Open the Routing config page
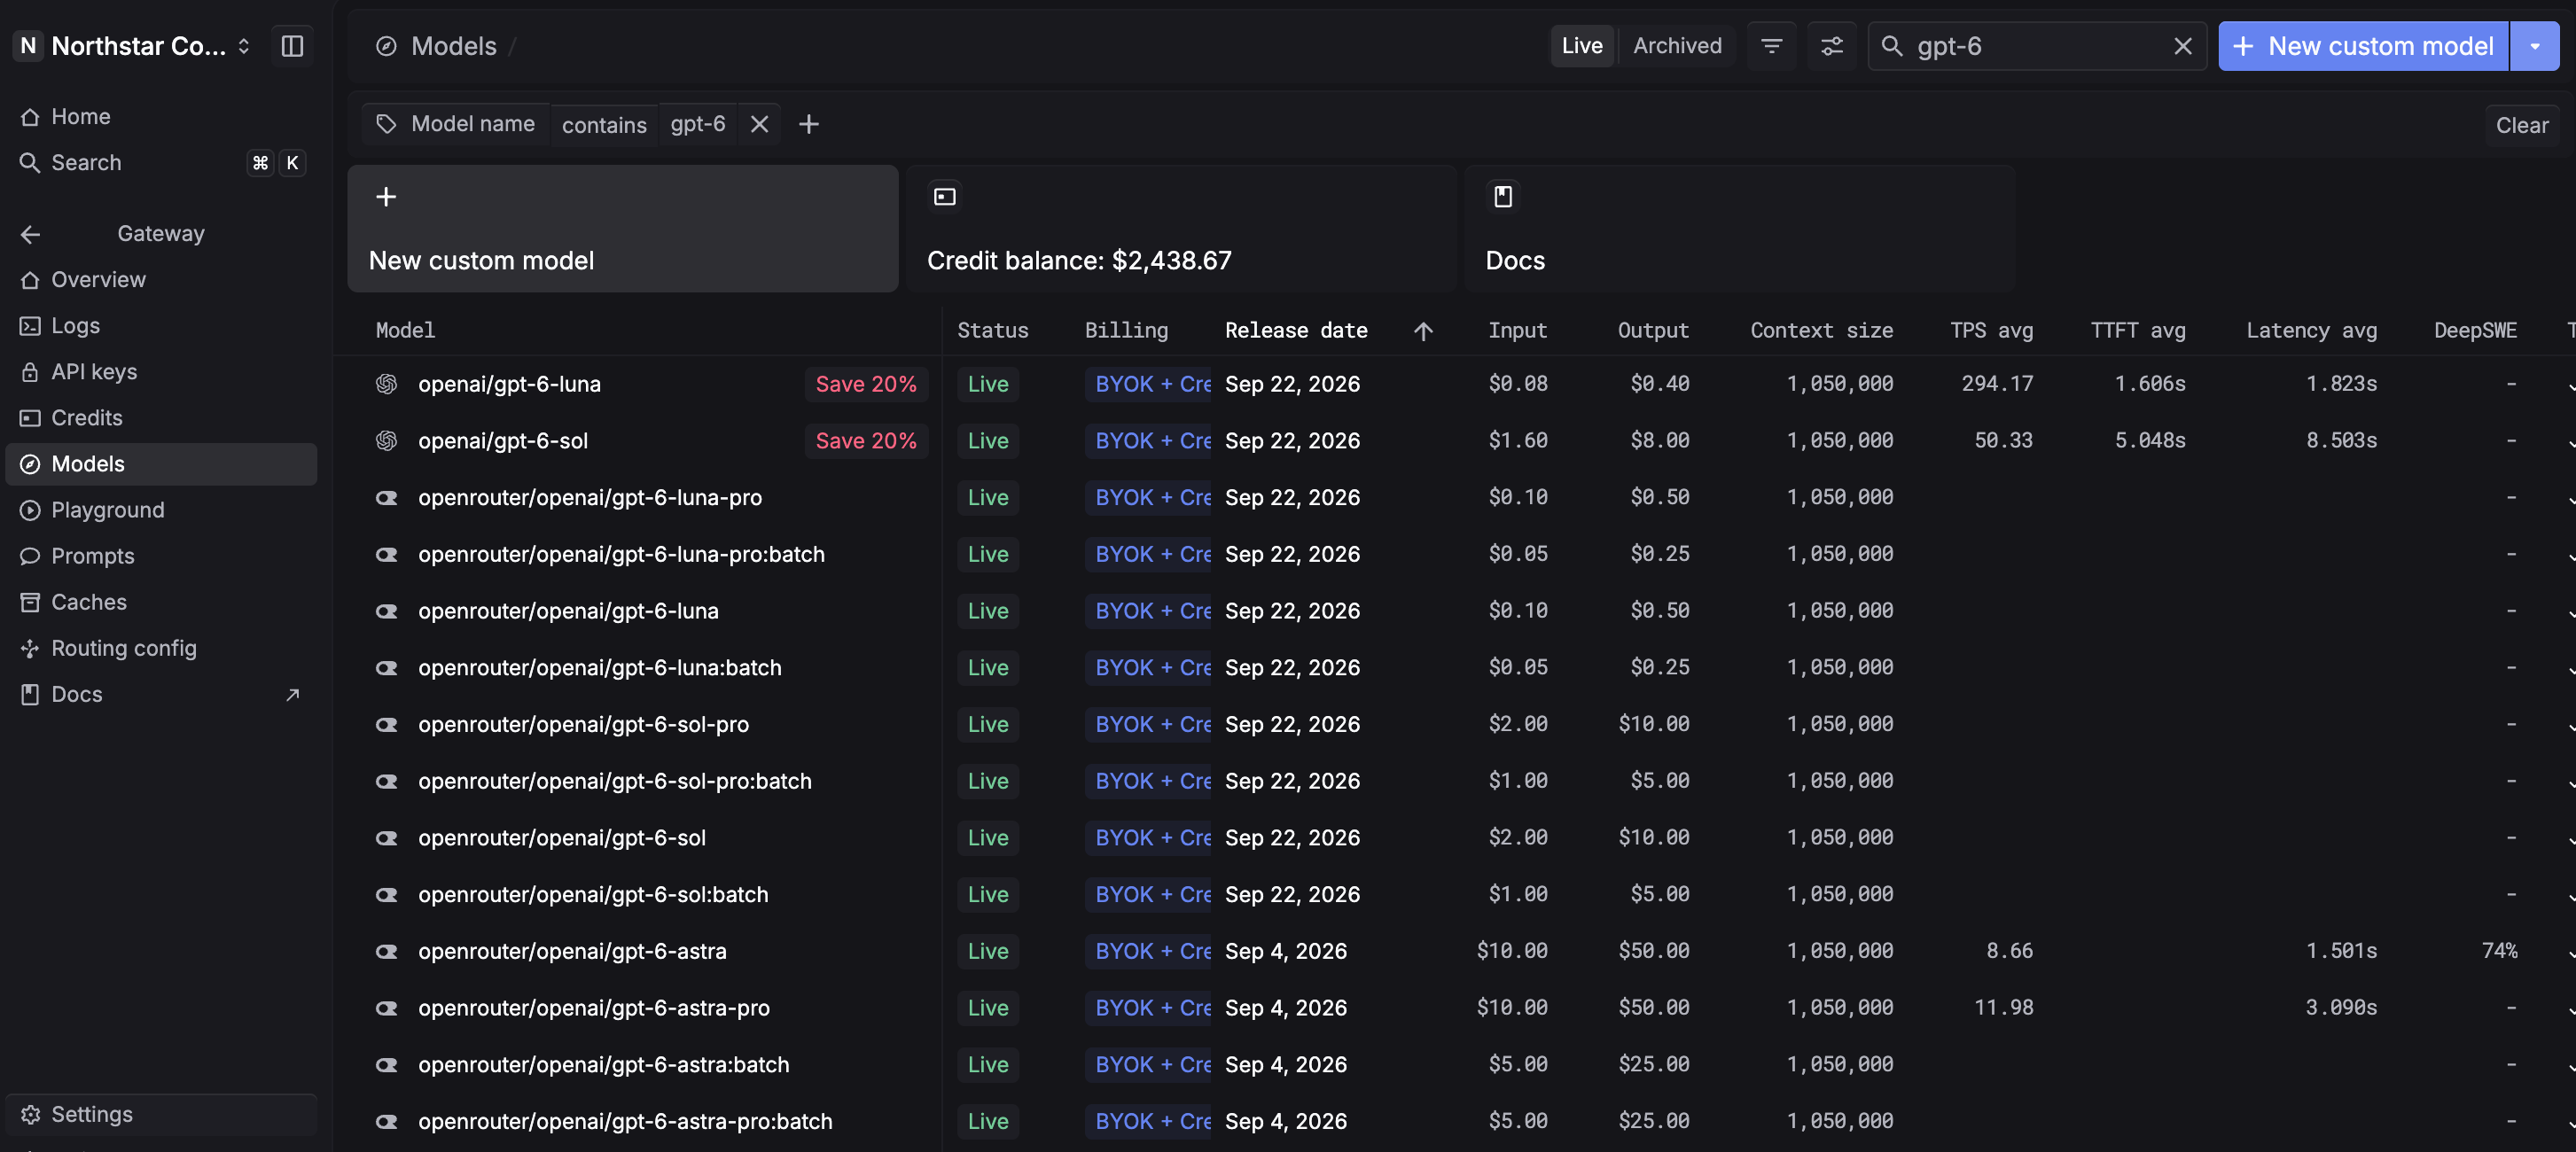Viewport: 2576px width, 1152px height. pos(161,648)
